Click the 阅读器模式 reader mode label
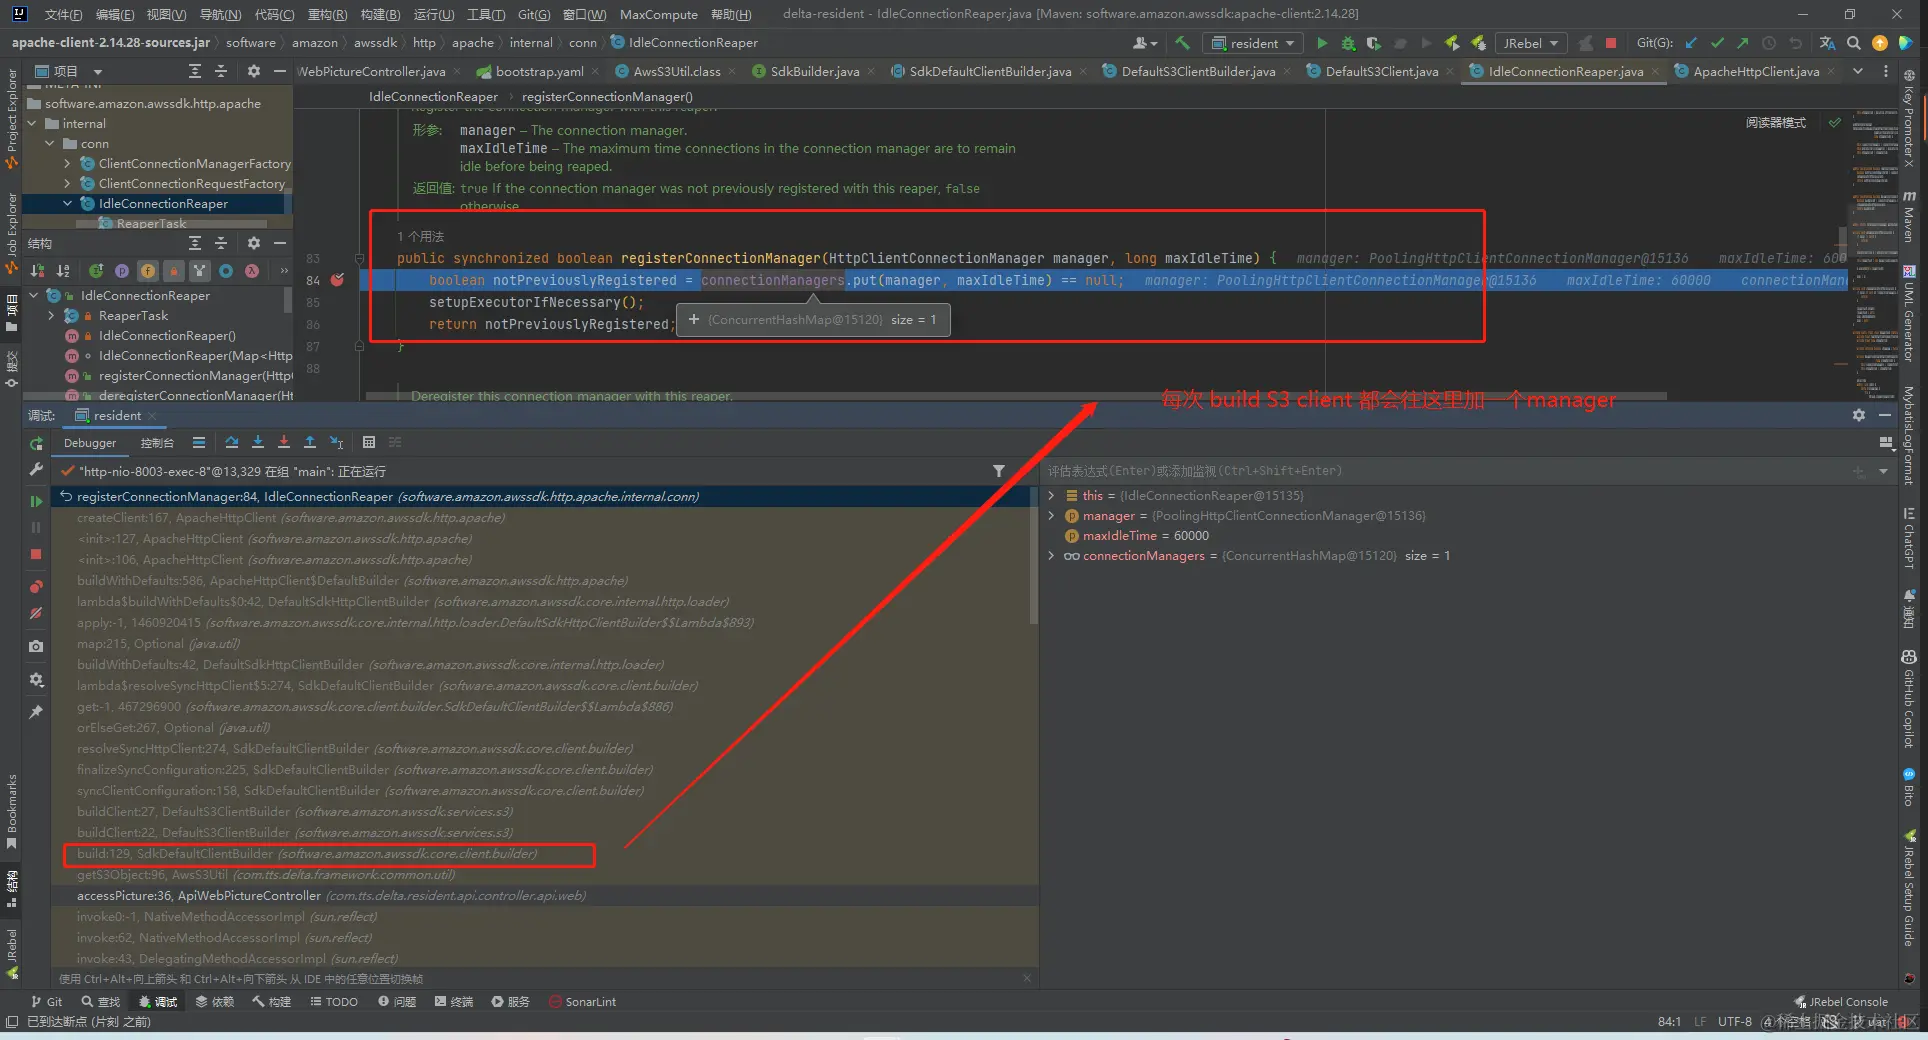The height and width of the screenshot is (1040, 1928). coord(1776,122)
